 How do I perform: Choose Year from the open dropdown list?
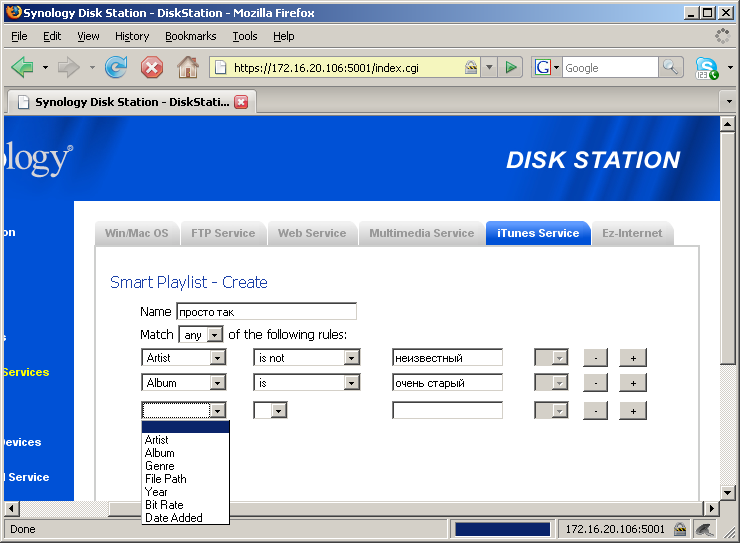click(185, 492)
